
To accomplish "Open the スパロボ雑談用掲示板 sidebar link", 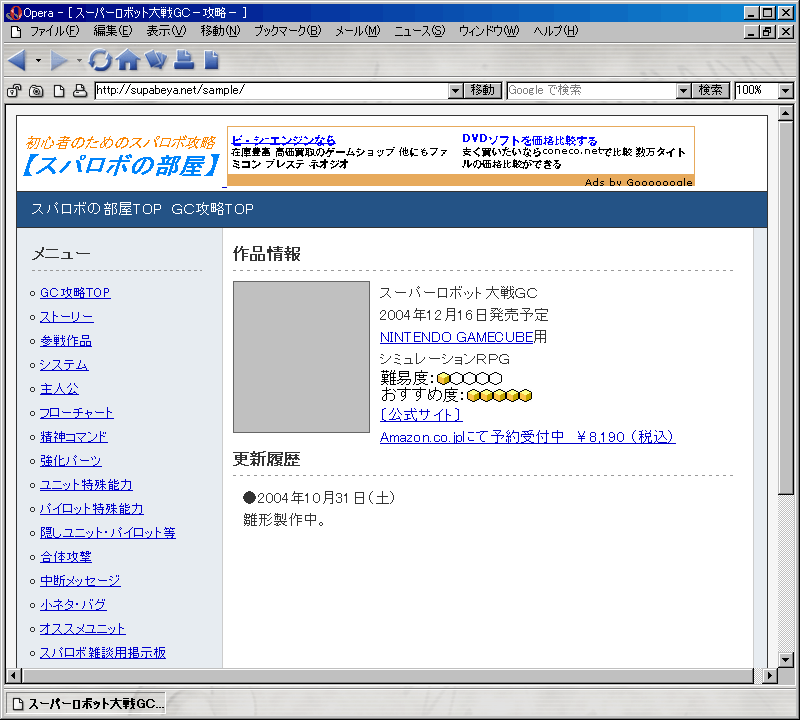I will click(x=103, y=653).
